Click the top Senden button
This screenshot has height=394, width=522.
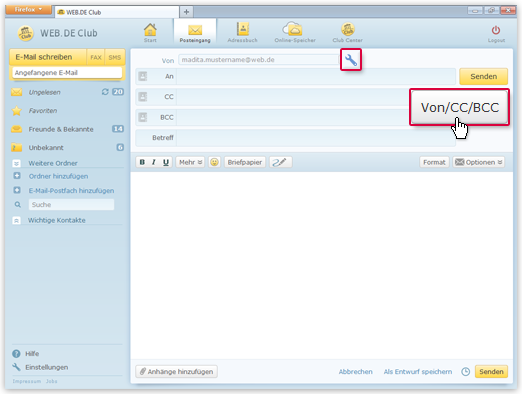pyautogui.click(x=483, y=76)
